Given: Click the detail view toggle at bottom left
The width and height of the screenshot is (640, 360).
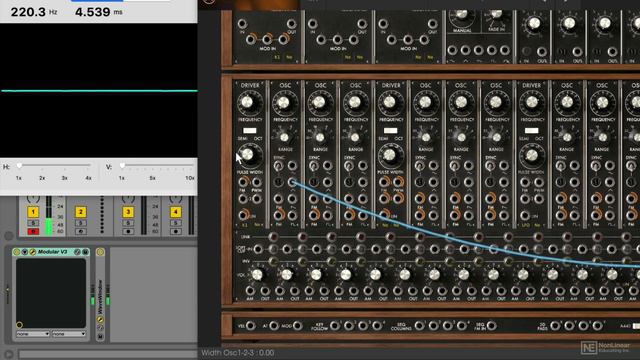Looking at the screenshot, I should pyautogui.click(x=9, y=354).
